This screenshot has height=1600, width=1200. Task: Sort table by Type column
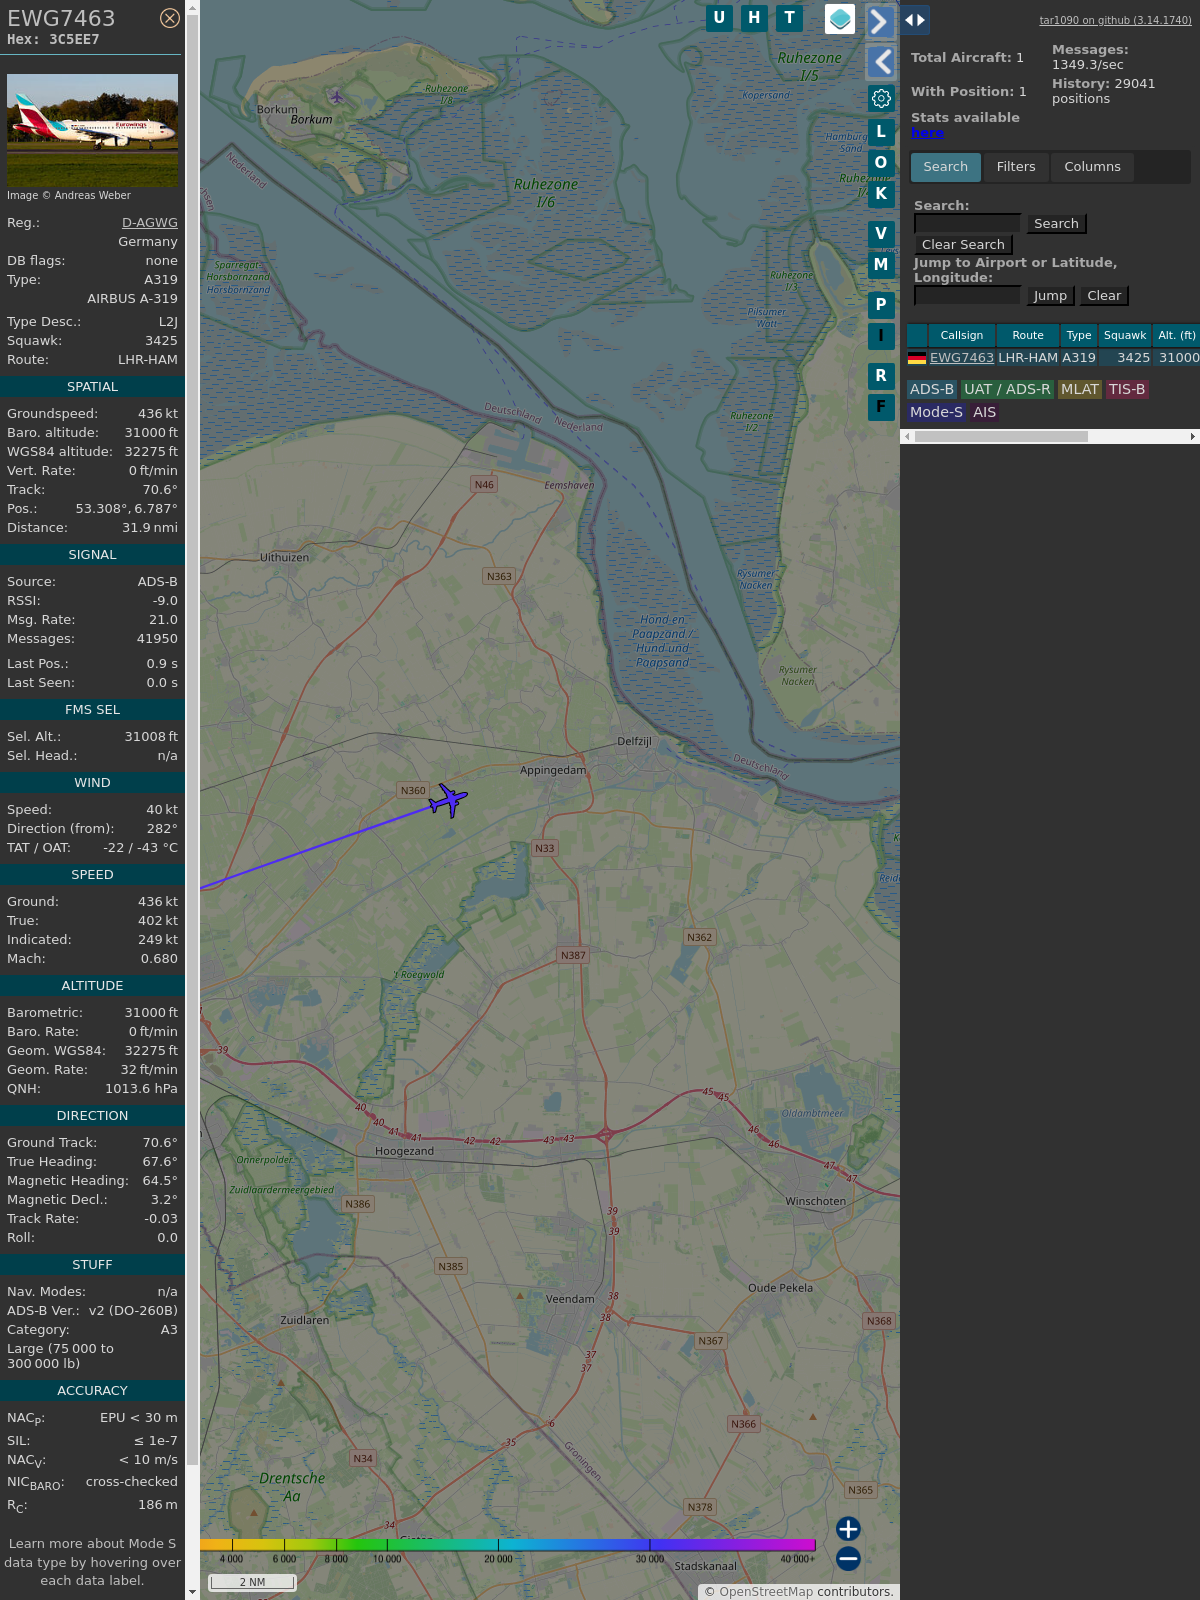point(1079,336)
